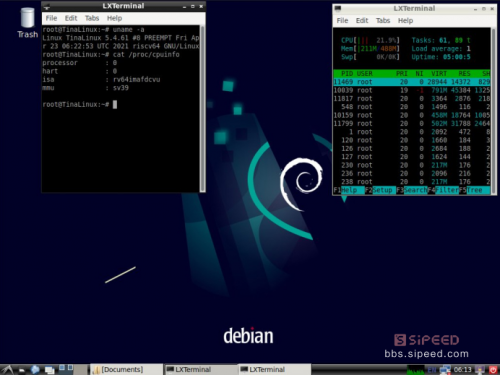Click the CPU meter bar in htop
500x375 pixels.
click(x=370, y=40)
